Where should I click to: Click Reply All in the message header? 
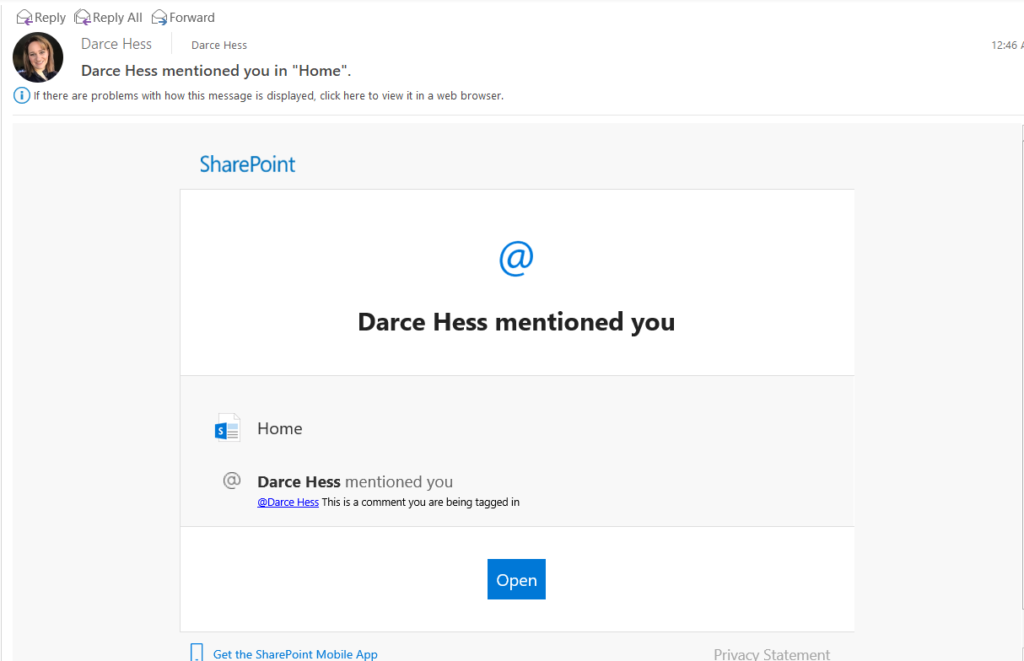[108, 18]
